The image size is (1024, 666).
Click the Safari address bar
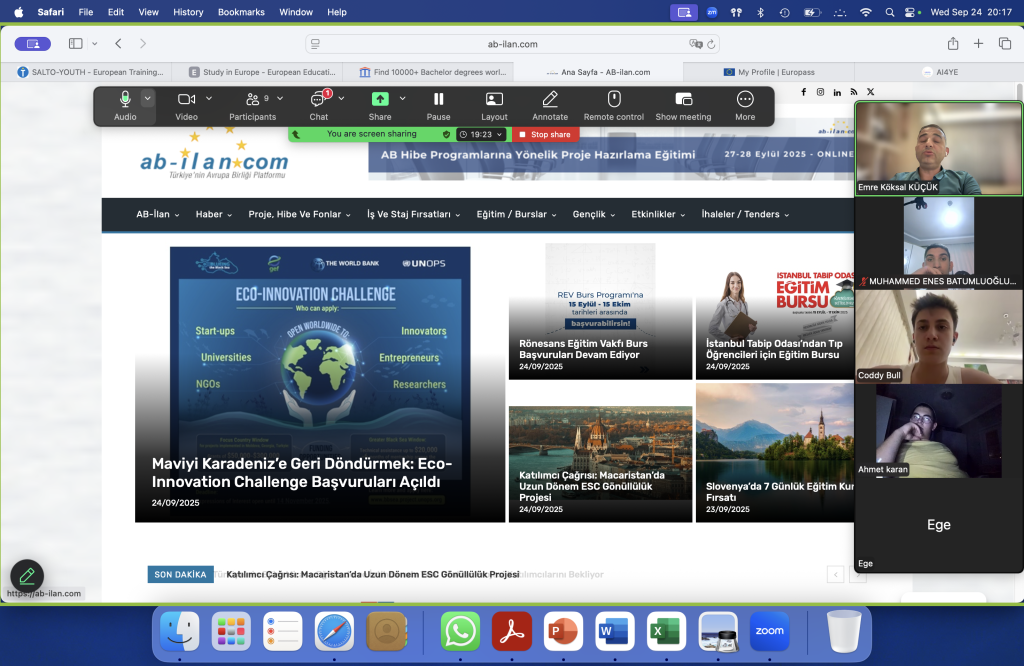tap(512, 44)
